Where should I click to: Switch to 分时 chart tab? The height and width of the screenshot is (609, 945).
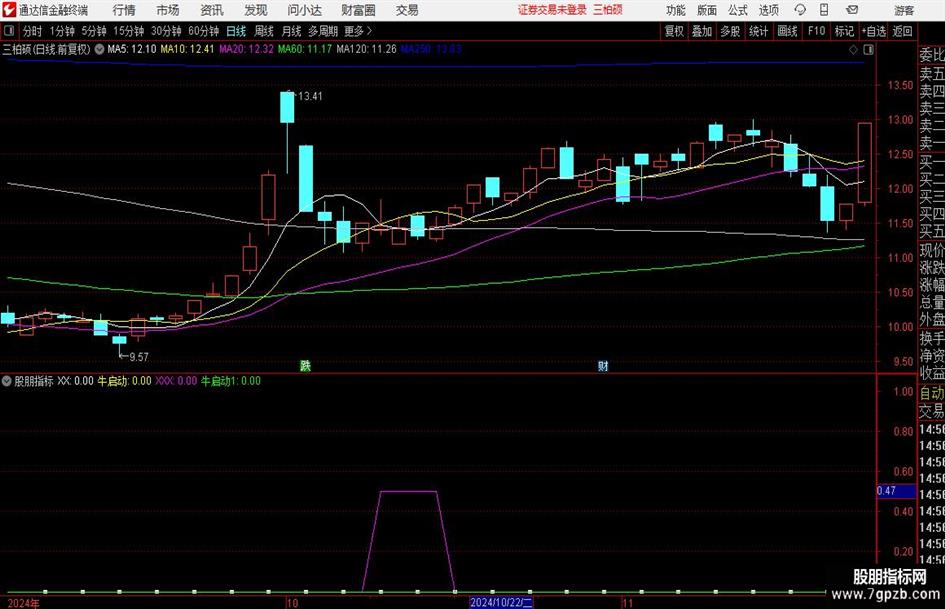coord(33,31)
